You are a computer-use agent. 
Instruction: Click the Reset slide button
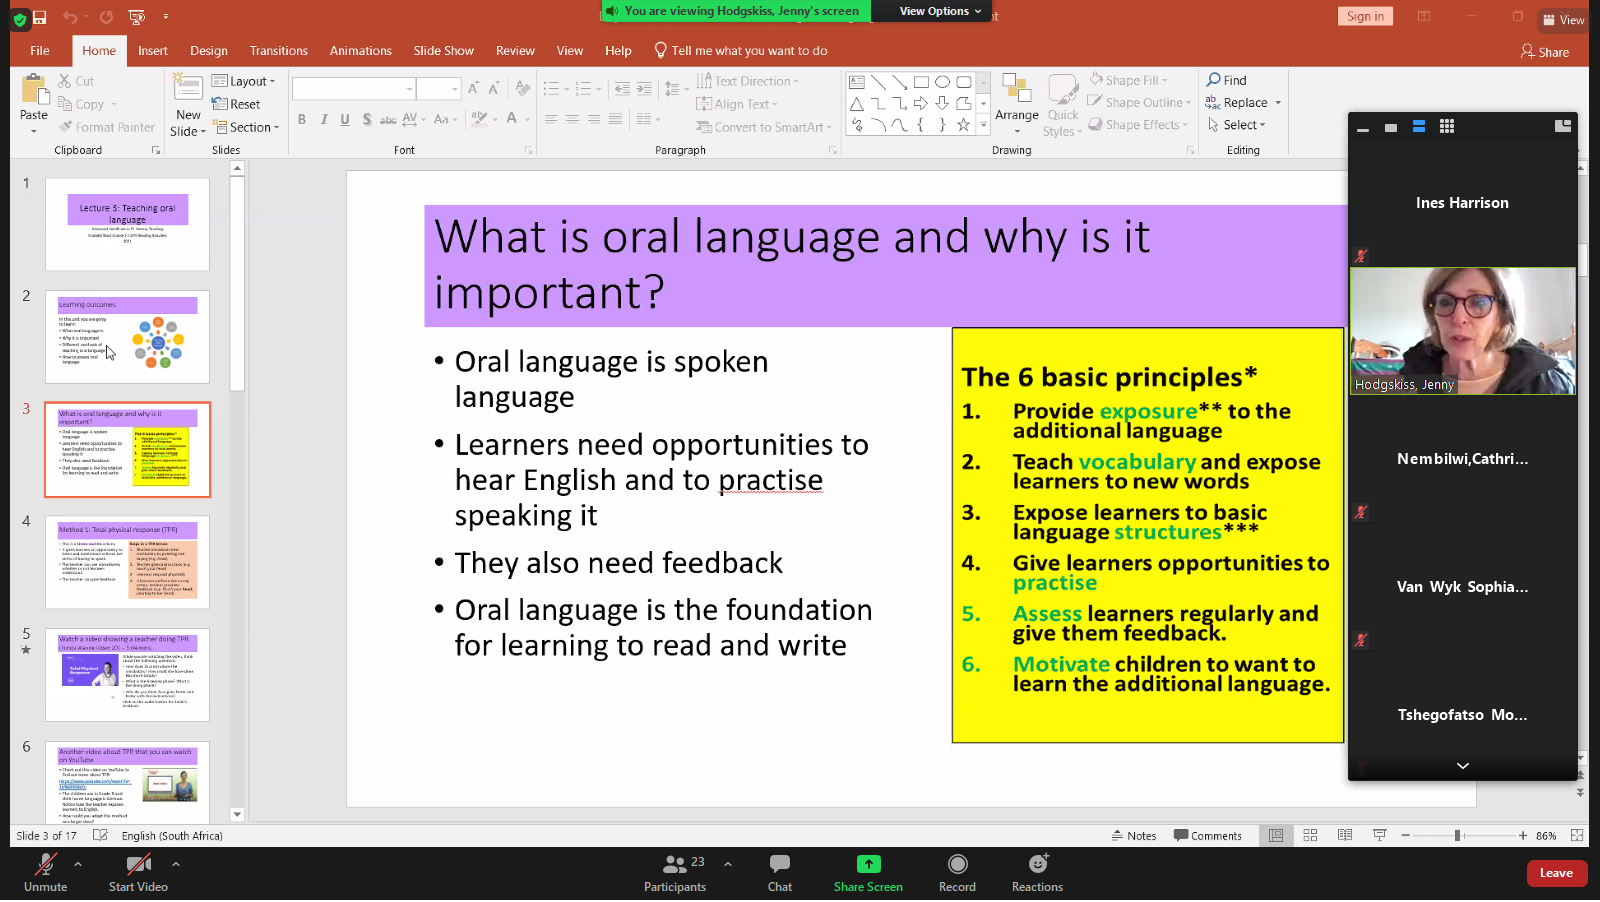[x=236, y=104]
